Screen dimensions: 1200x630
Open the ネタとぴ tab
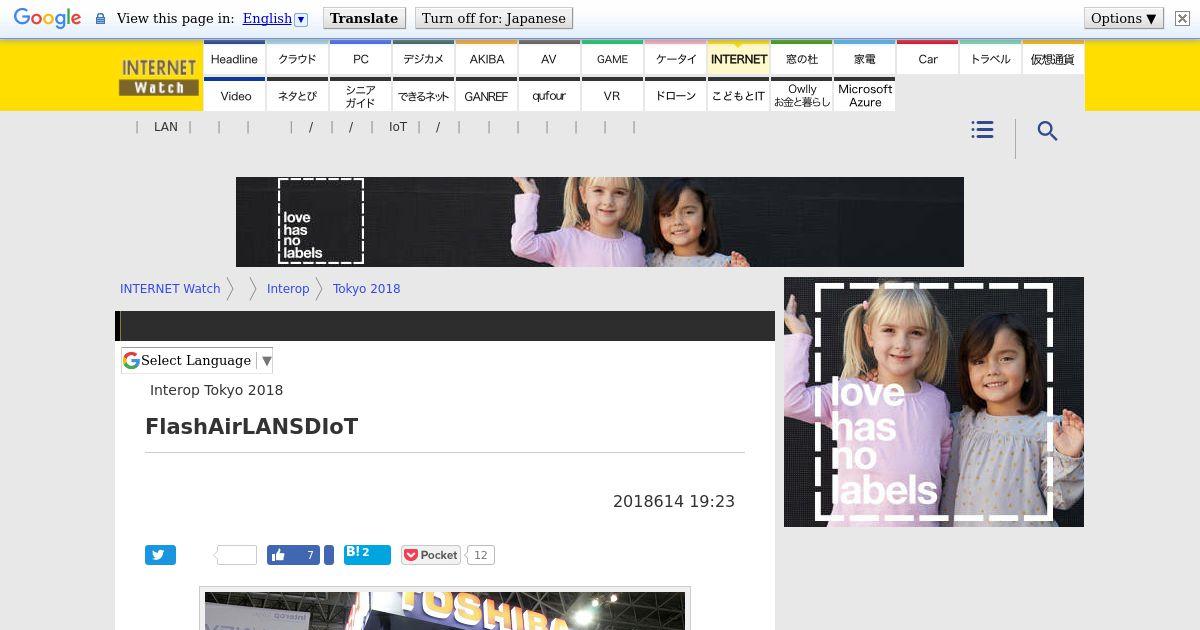pyautogui.click(x=297, y=95)
